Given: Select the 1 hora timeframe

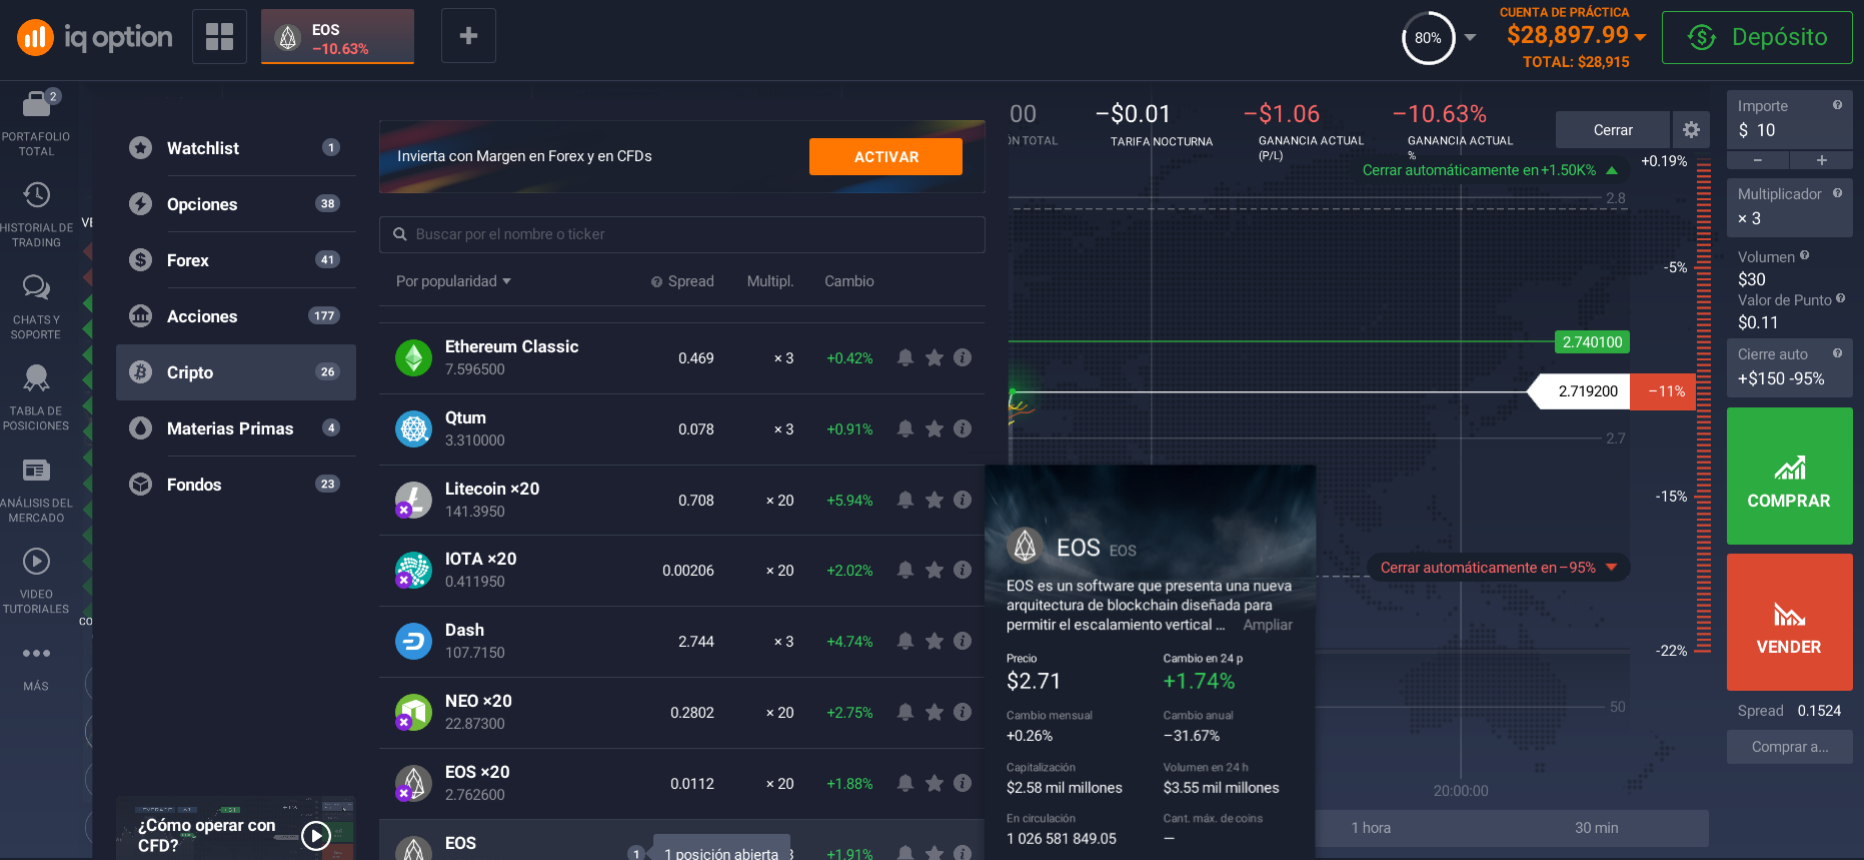Looking at the screenshot, I should (1371, 828).
